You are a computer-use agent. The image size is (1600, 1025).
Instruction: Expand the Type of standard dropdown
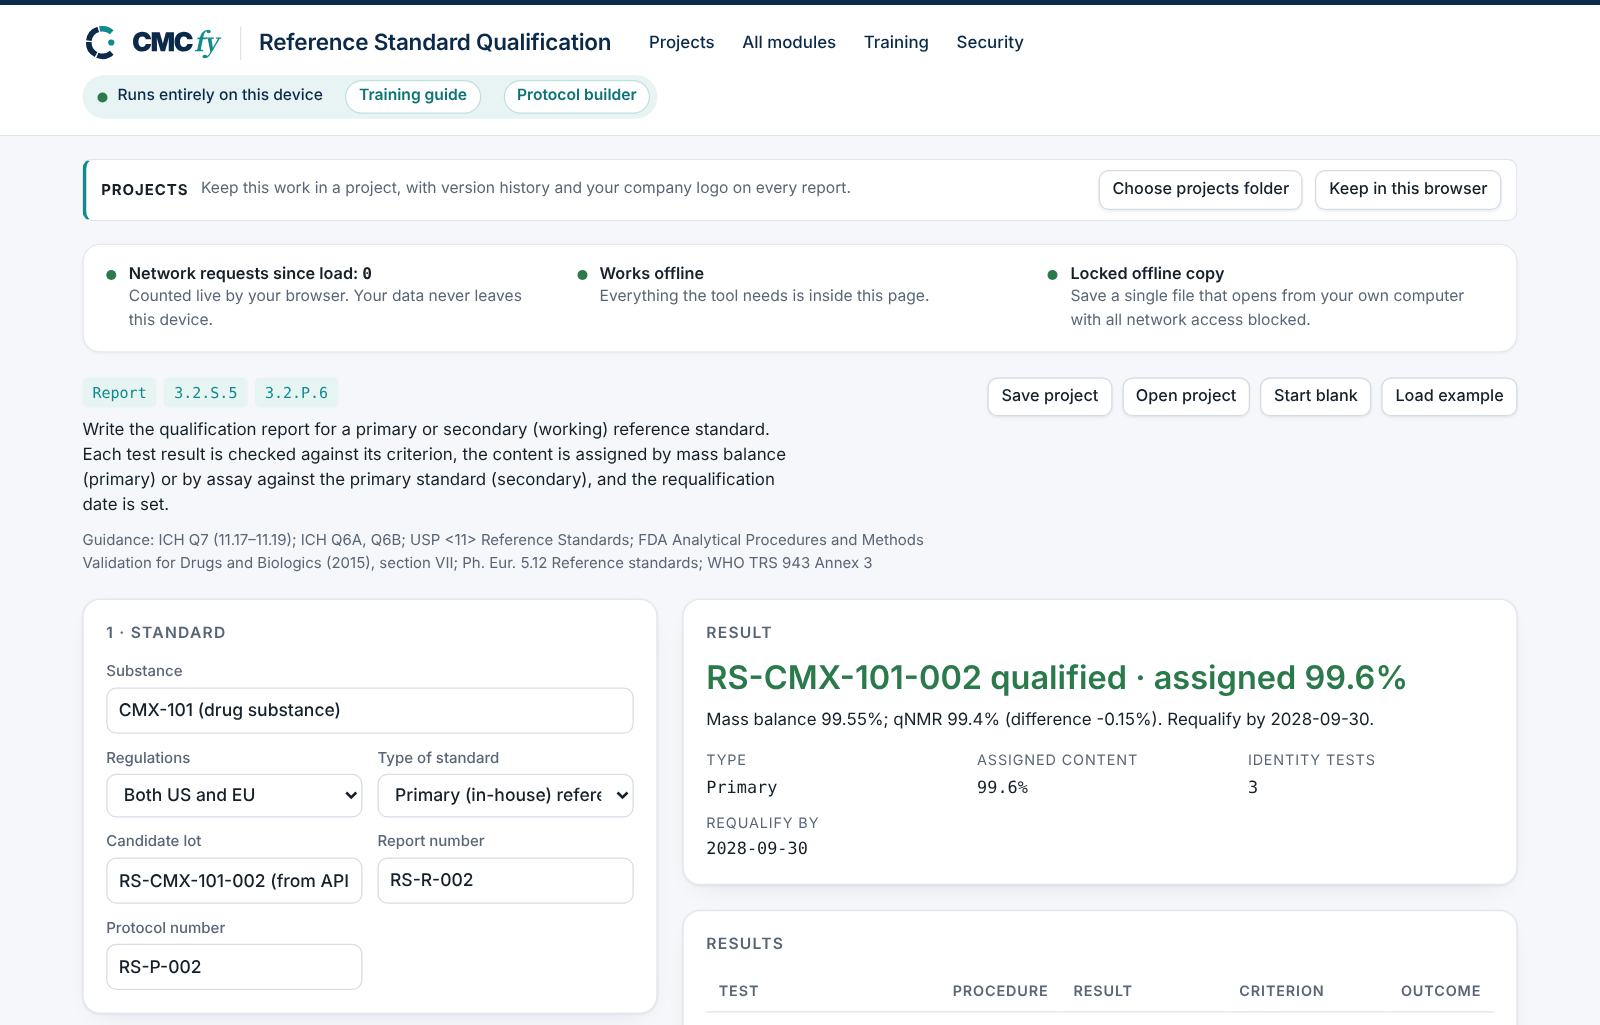coord(505,795)
